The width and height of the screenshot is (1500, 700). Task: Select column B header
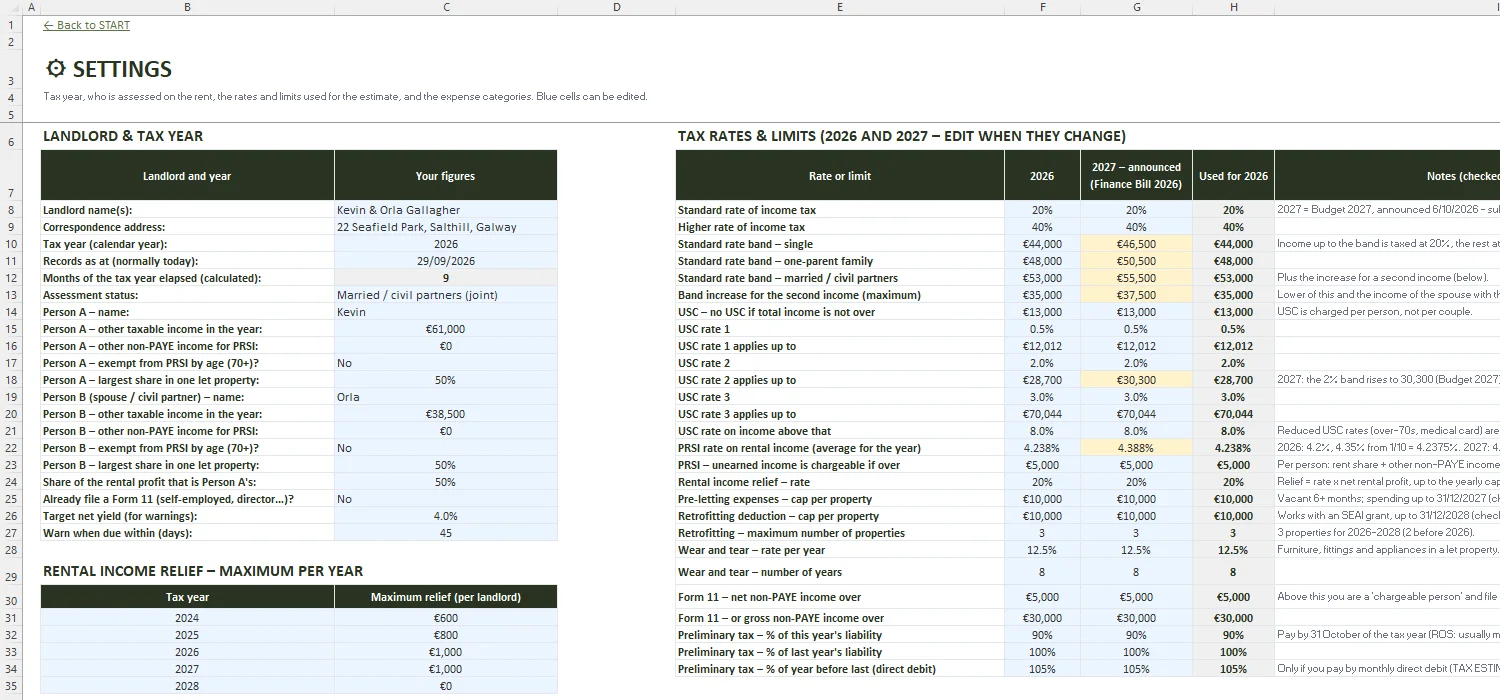[187, 7]
